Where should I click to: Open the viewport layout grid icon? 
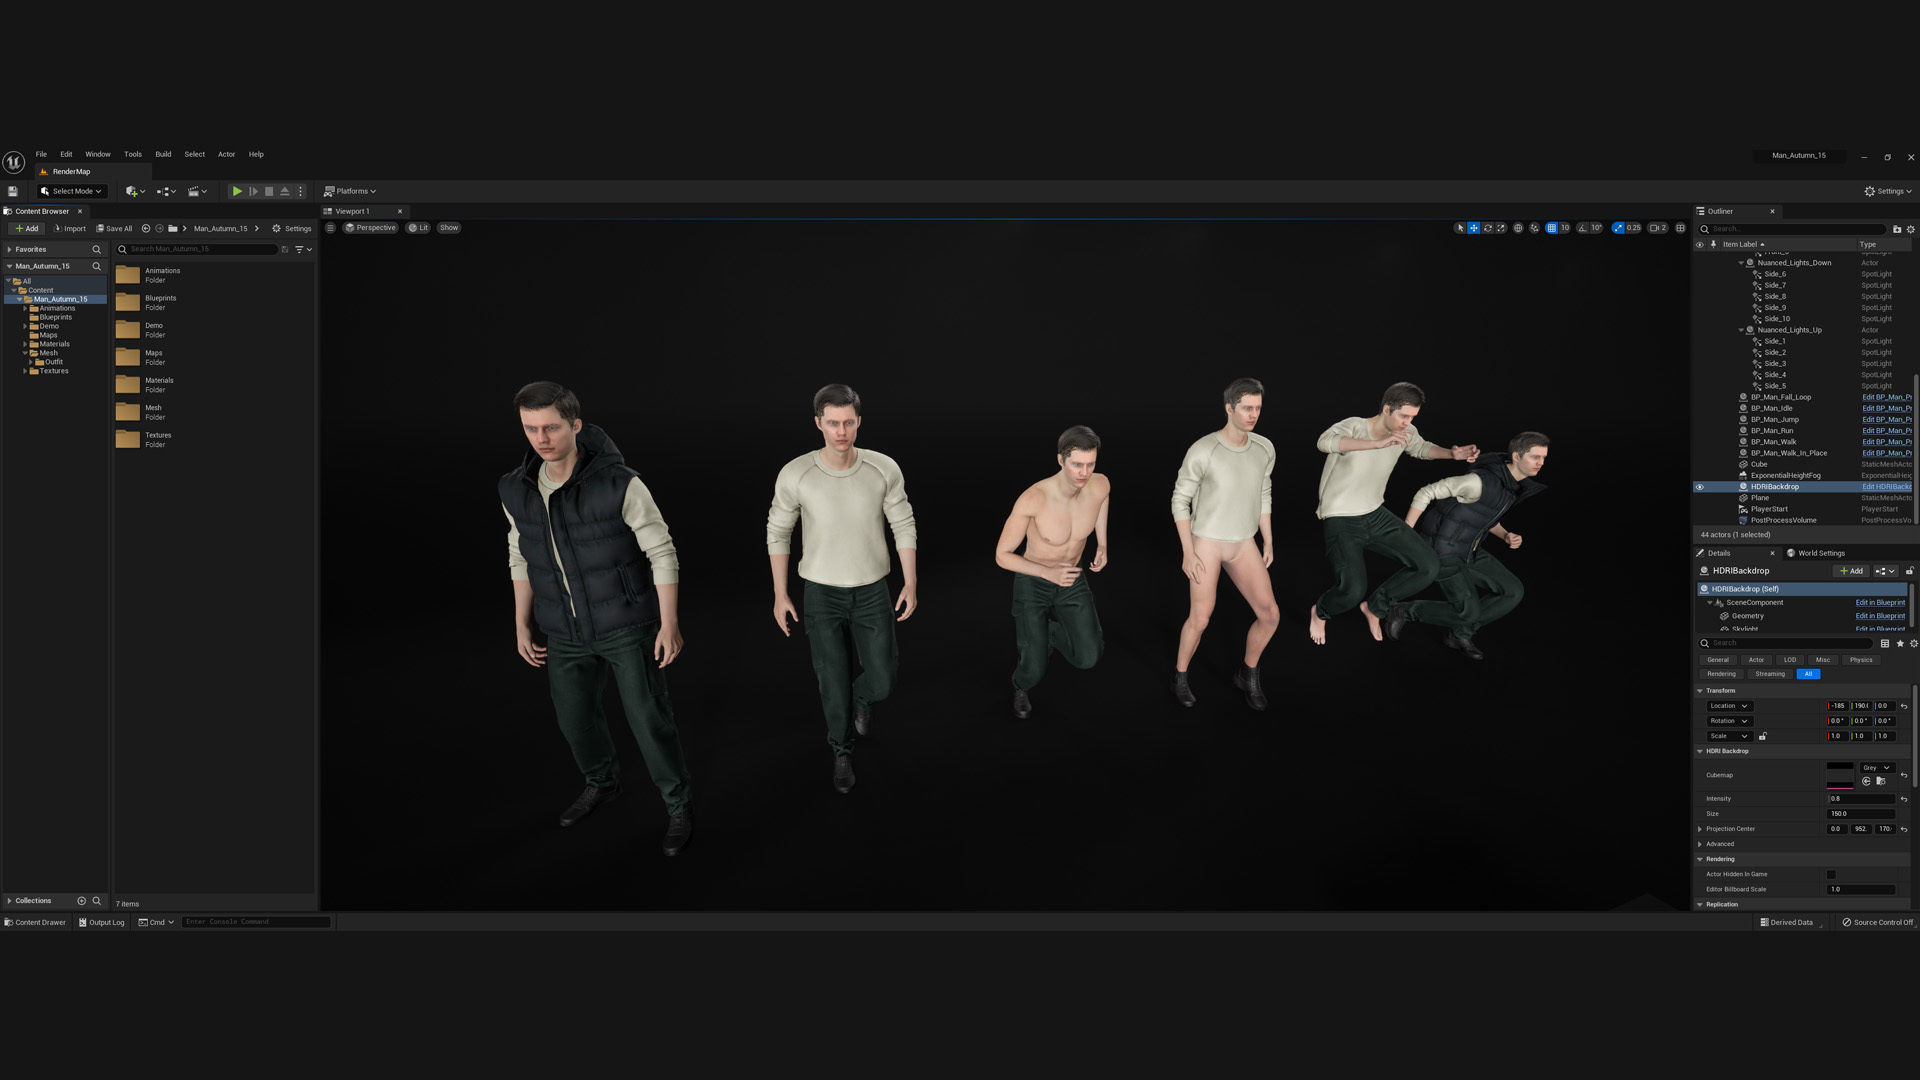click(1680, 228)
